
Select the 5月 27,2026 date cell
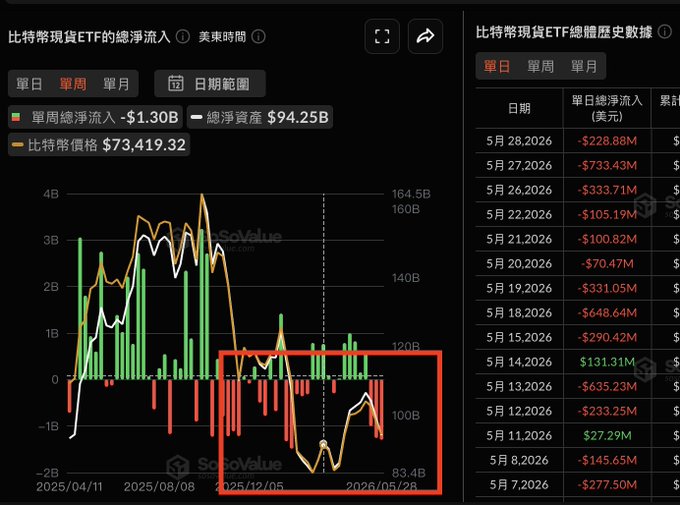point(519,165)
